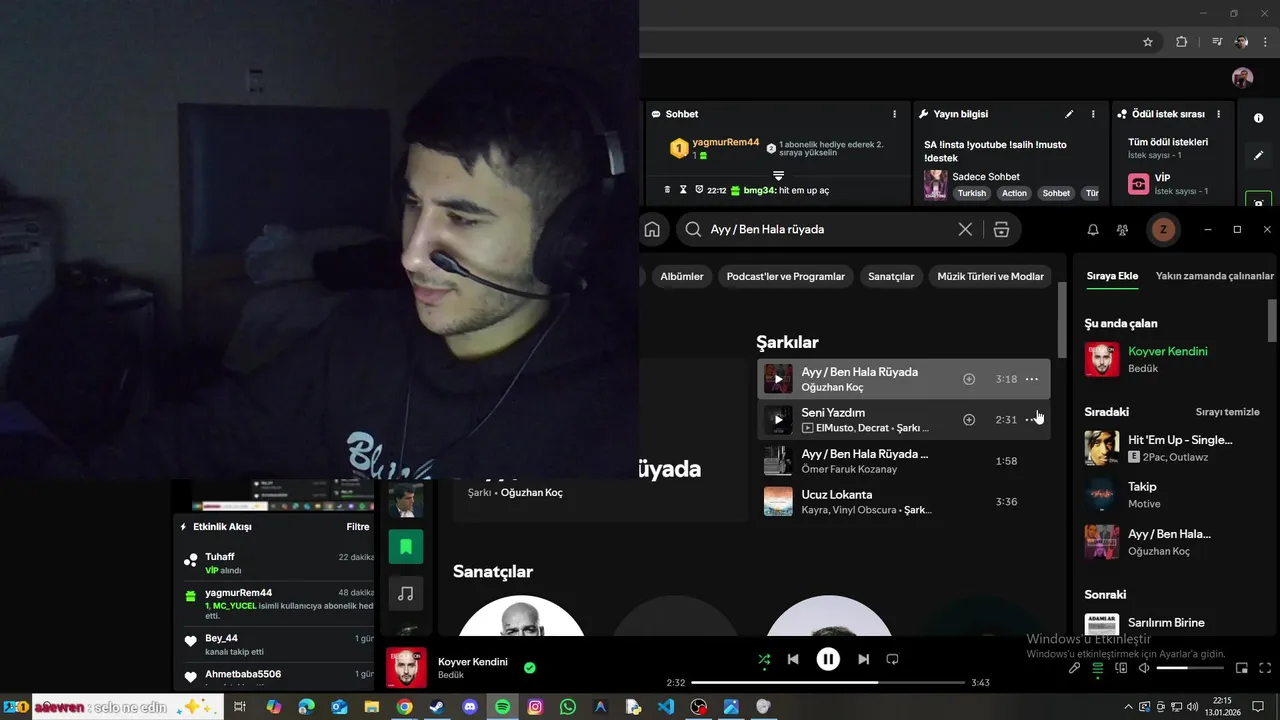Add Seni Yazdım to library with plus icon
The height and width of the screenshot is (720, 1280).
[x=969, y=420]
